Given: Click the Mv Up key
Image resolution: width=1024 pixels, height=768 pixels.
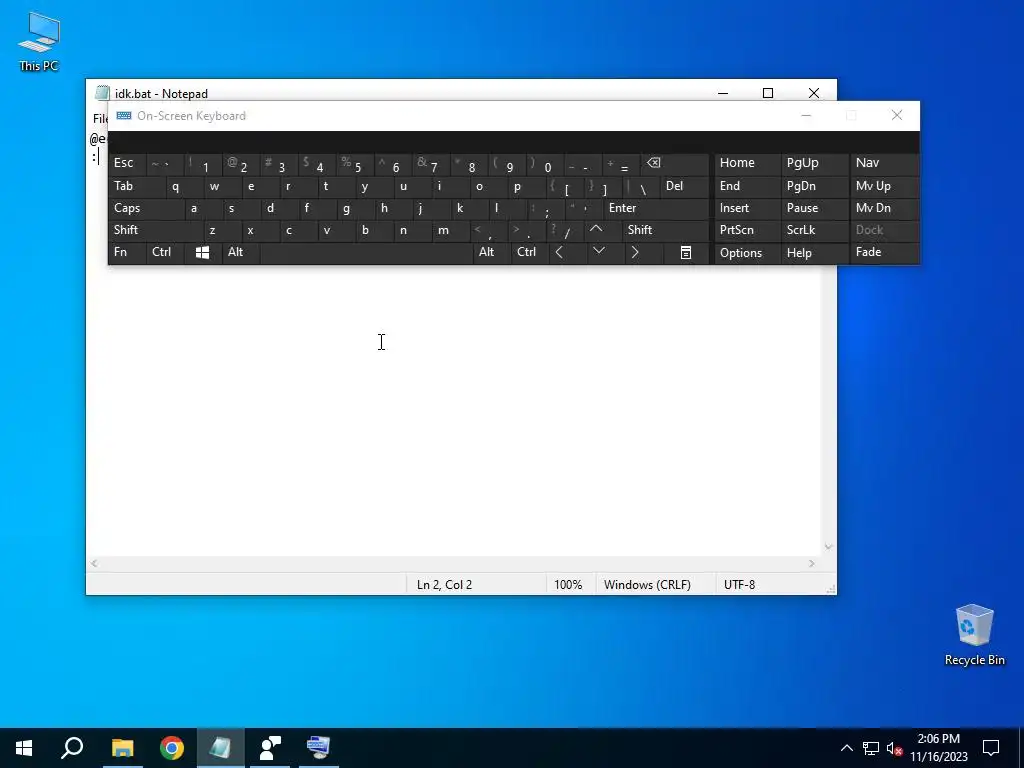Looking at the screenshot, I should 884,186.
